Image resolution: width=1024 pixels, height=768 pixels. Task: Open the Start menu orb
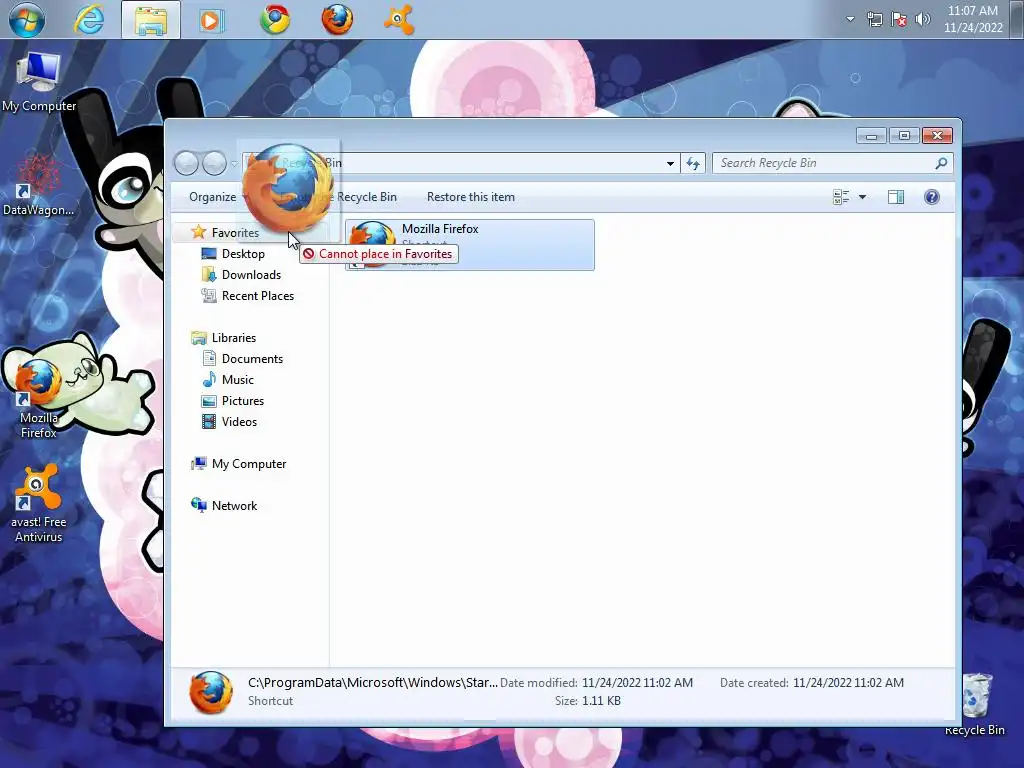point(26,19)
